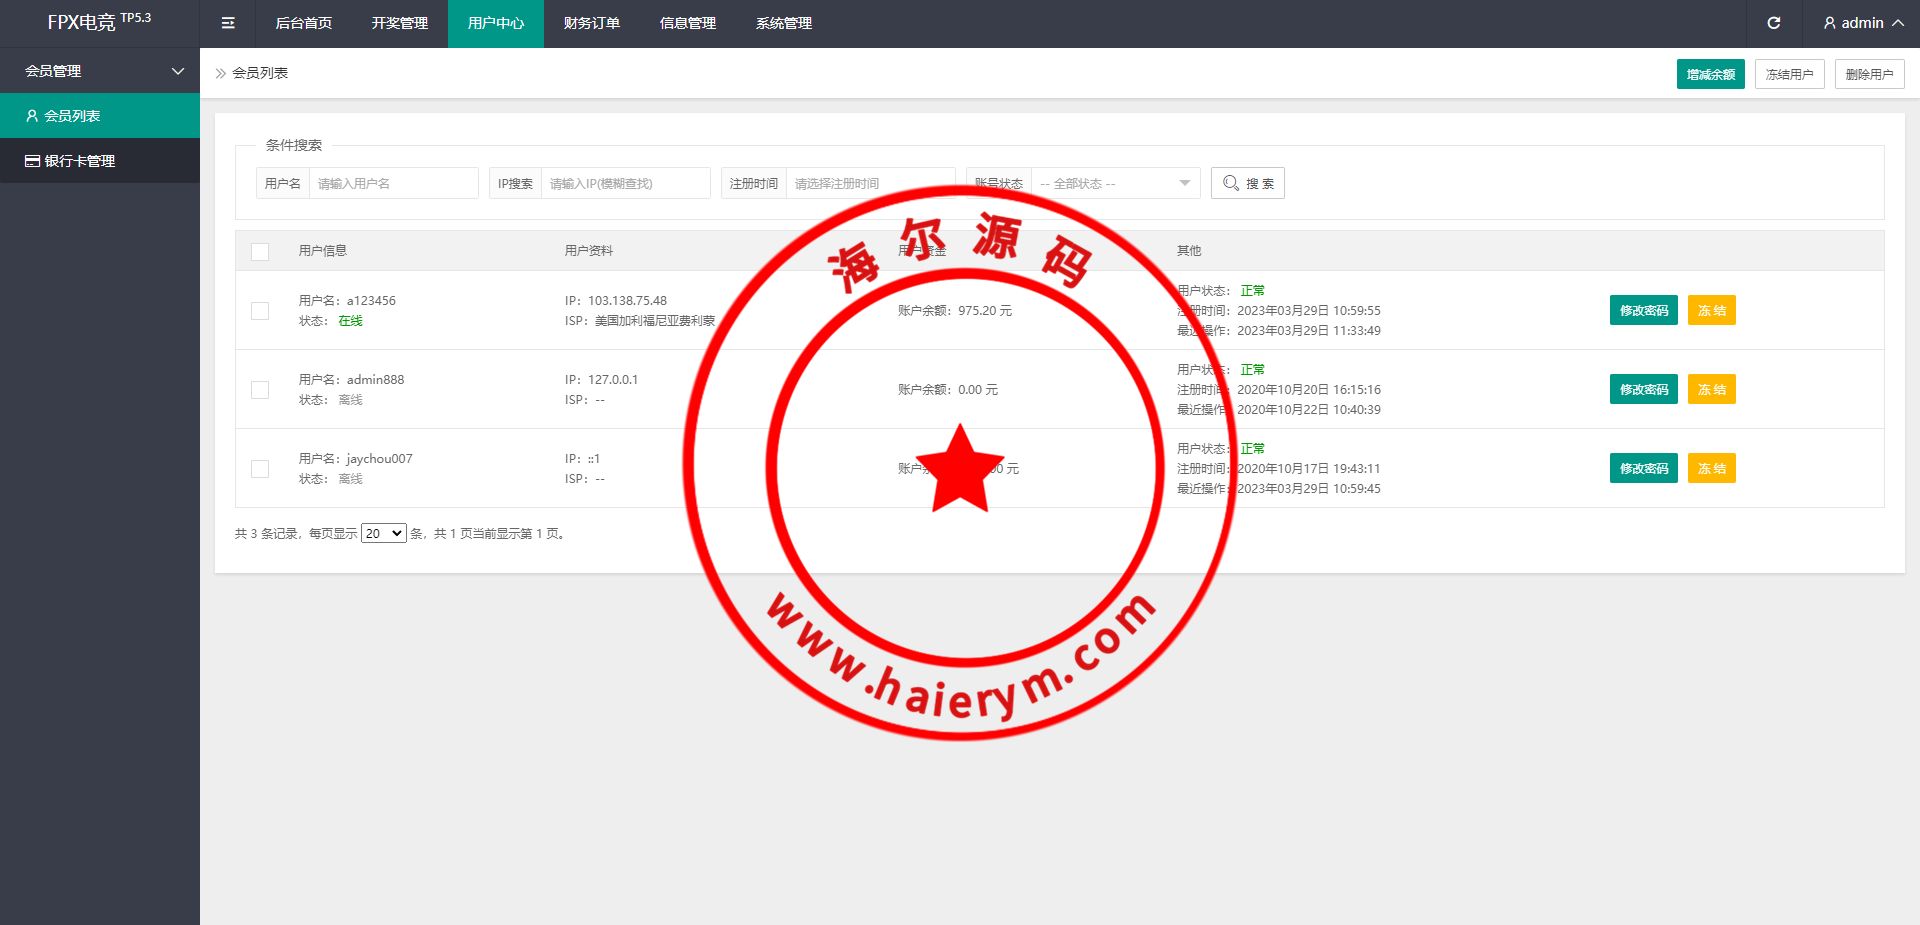Screen dimensions: 1920x925
Task: Click the breadcrumb double-arrow icon
Action: (x=221, y=73)
